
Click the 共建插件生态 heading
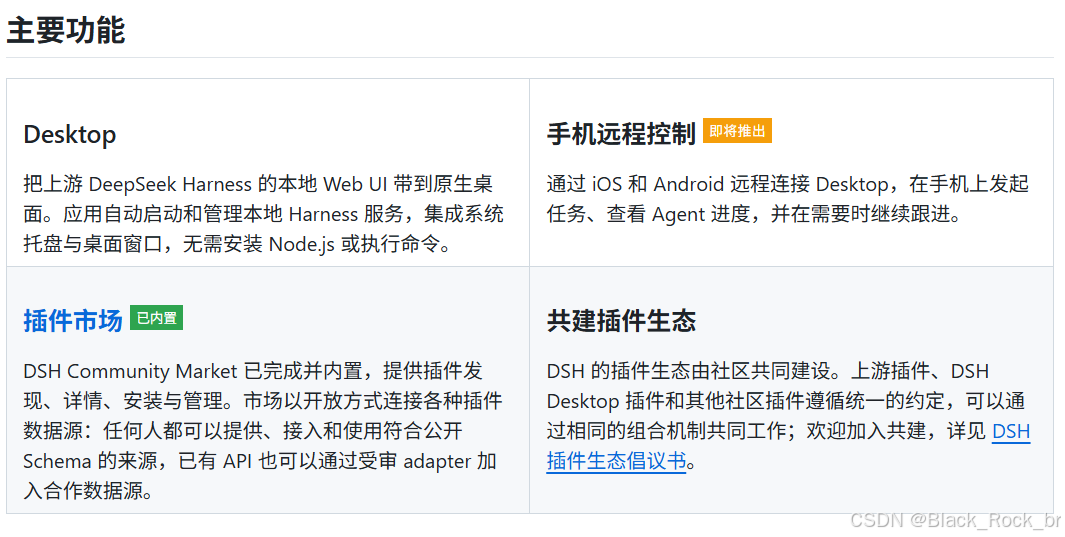621,320
